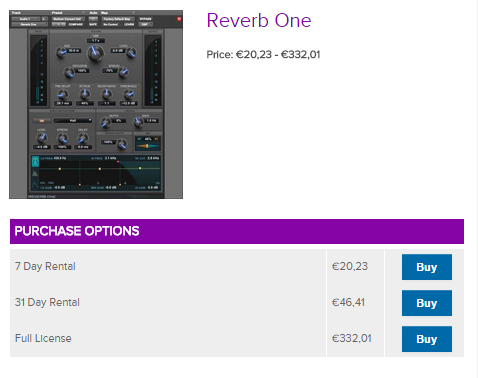Adjust the wet/dry Mix slider
Screen dimensions: 478x378
(148, 146)
